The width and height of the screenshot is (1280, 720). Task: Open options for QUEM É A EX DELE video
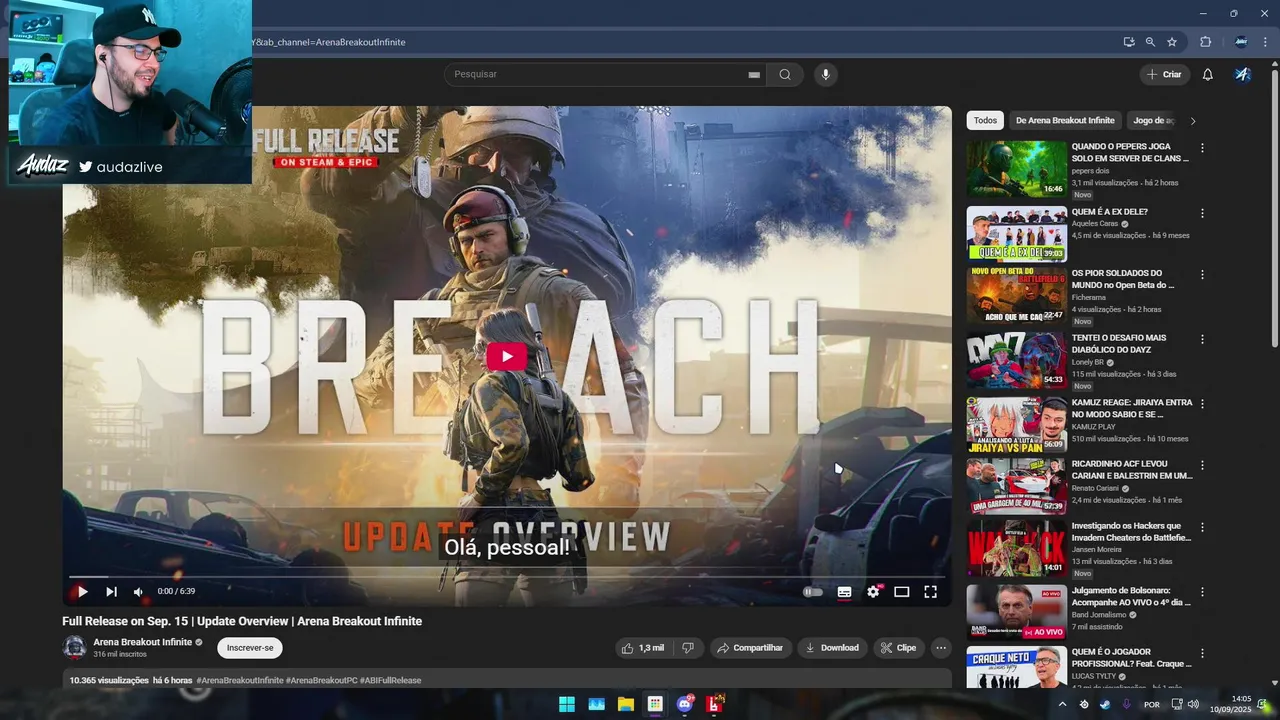tap(1202, 213)
